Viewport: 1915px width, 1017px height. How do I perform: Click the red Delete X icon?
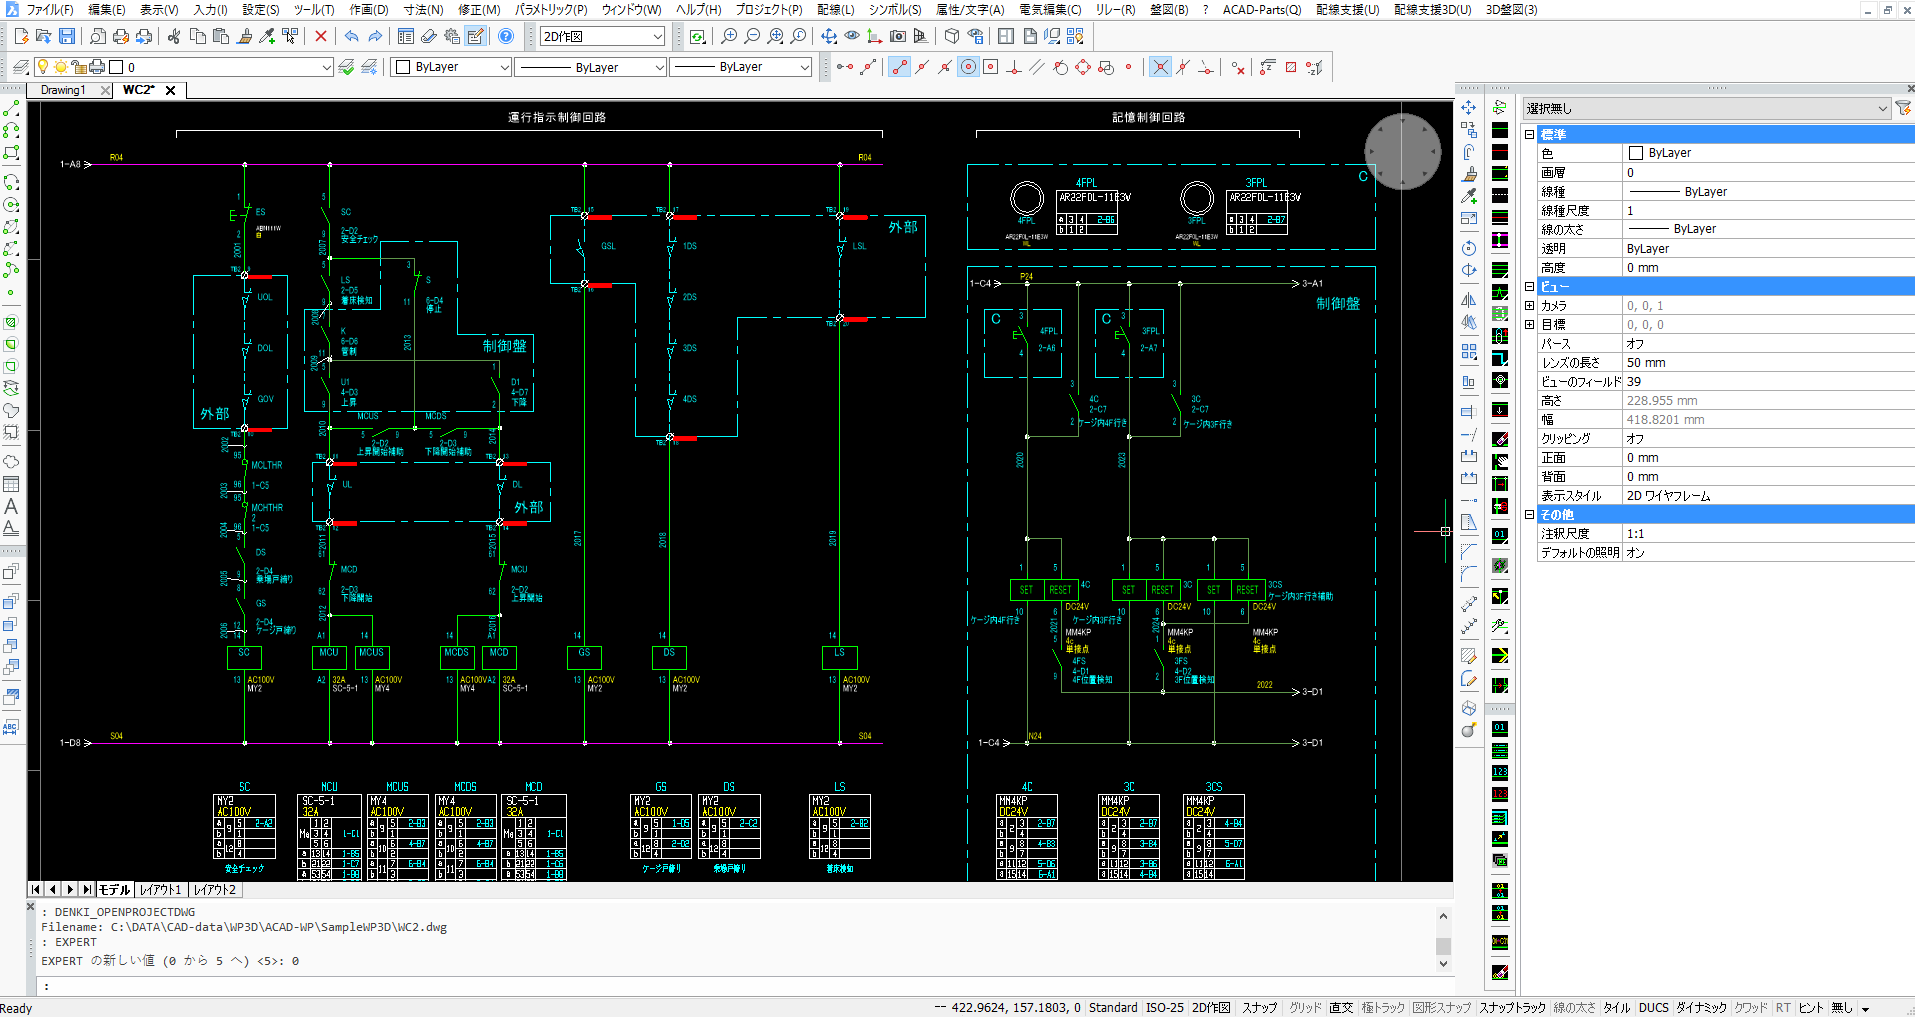(x=321, y=36)
